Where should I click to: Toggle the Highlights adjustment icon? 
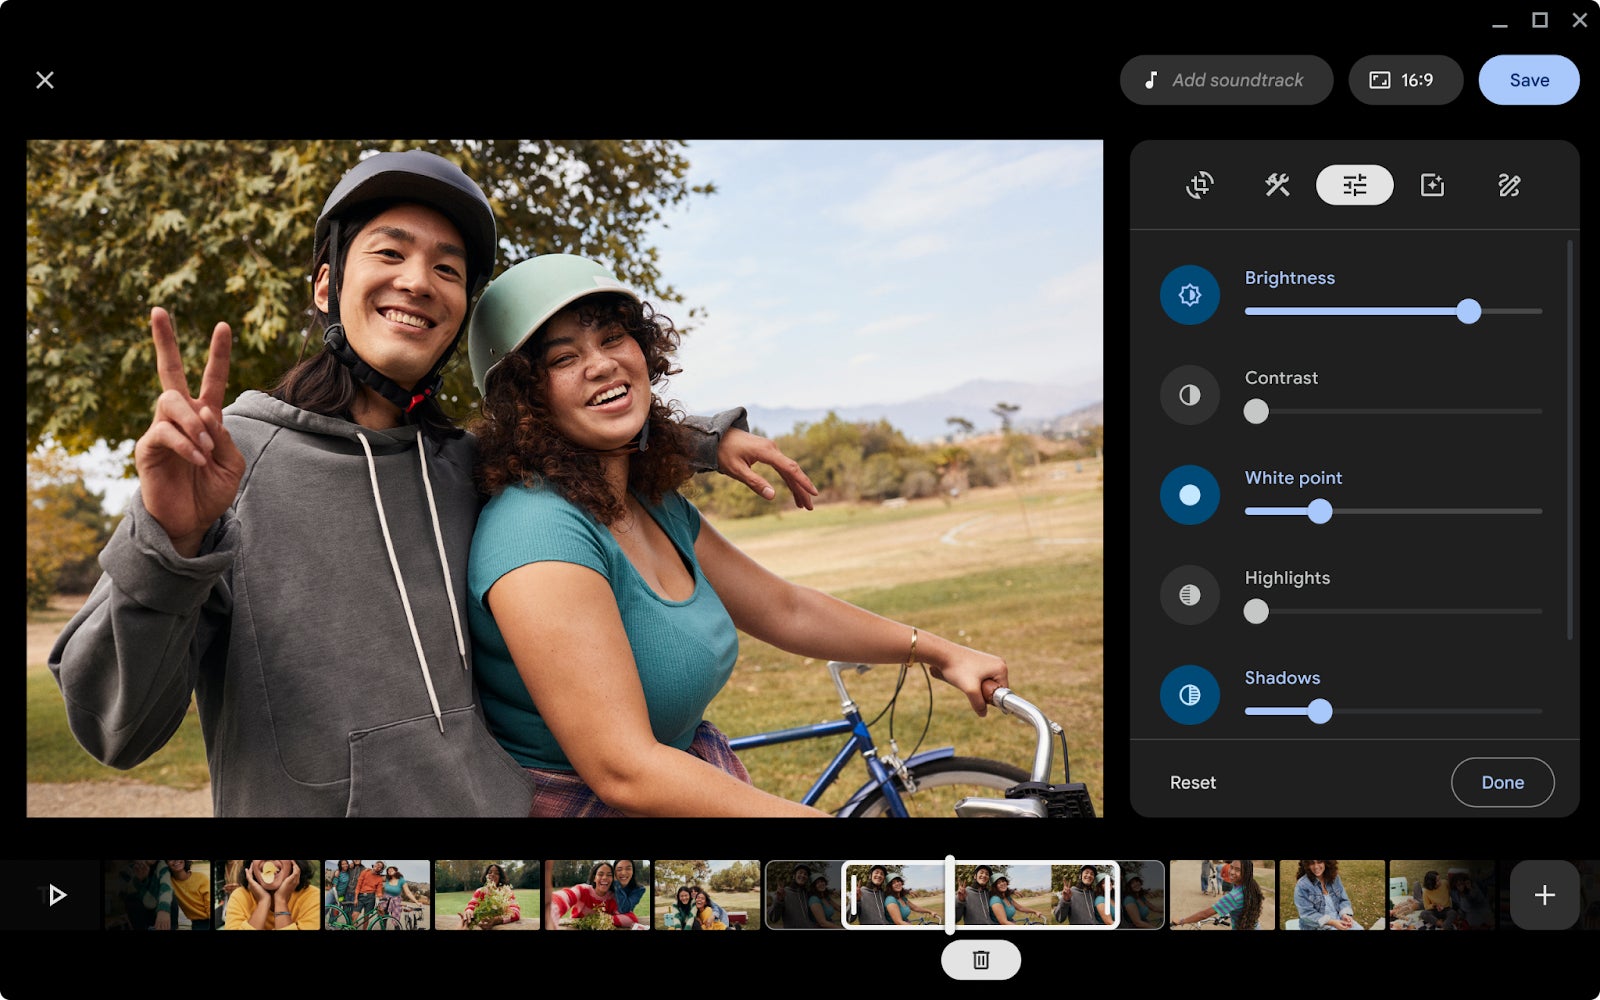[1190, 595]
